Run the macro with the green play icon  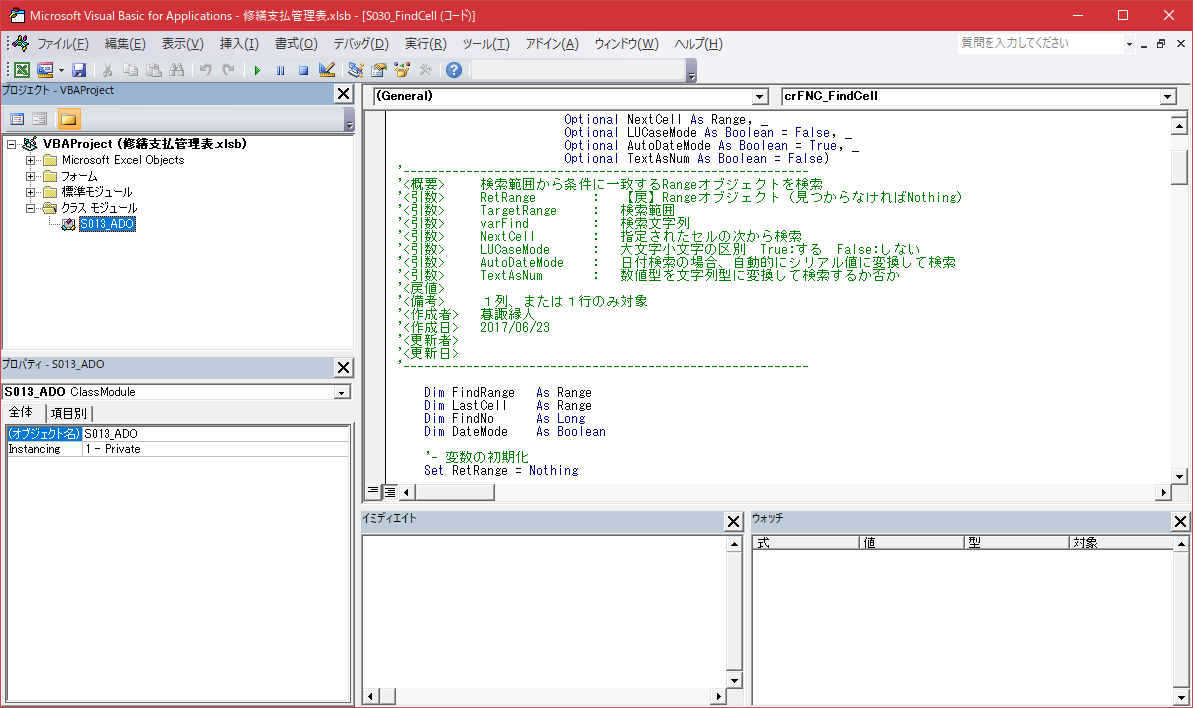coord(257,70)
